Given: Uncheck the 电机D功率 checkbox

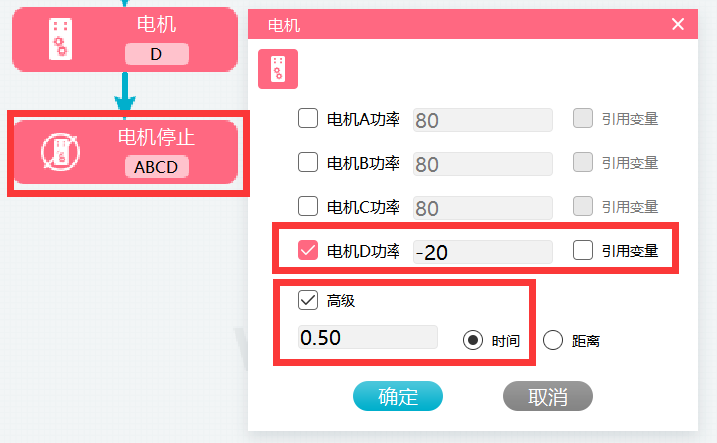Looking at the screenshot, I should tap(308, 250).
